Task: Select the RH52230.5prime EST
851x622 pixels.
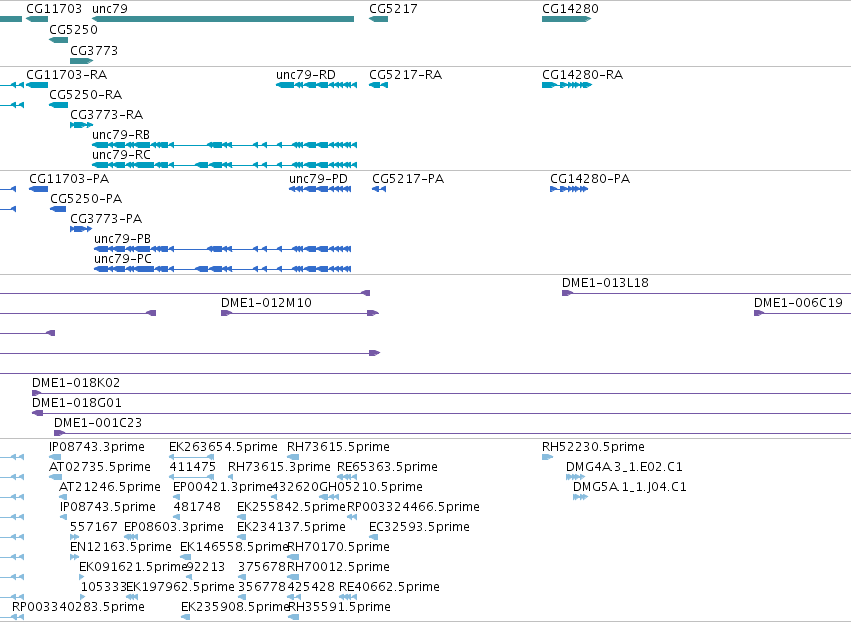Action: click(547, 457)
